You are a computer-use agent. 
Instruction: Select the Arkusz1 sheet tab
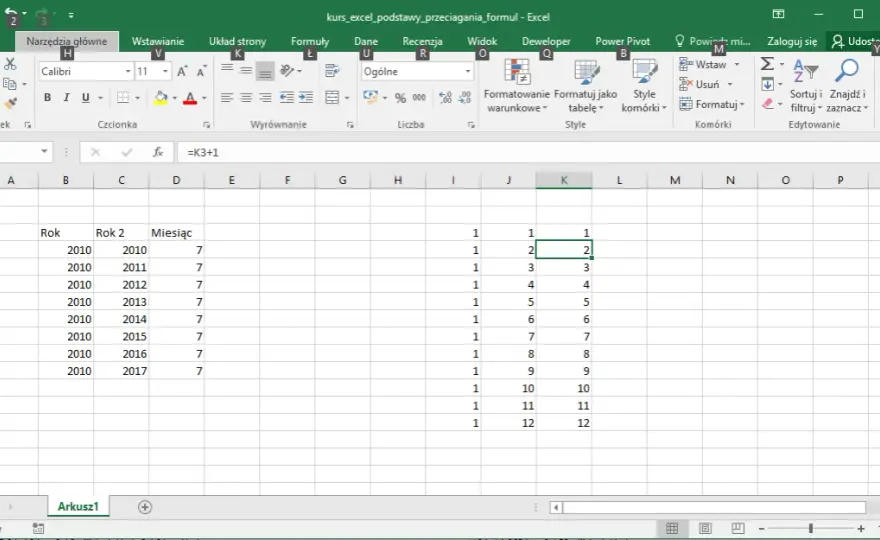78,506
